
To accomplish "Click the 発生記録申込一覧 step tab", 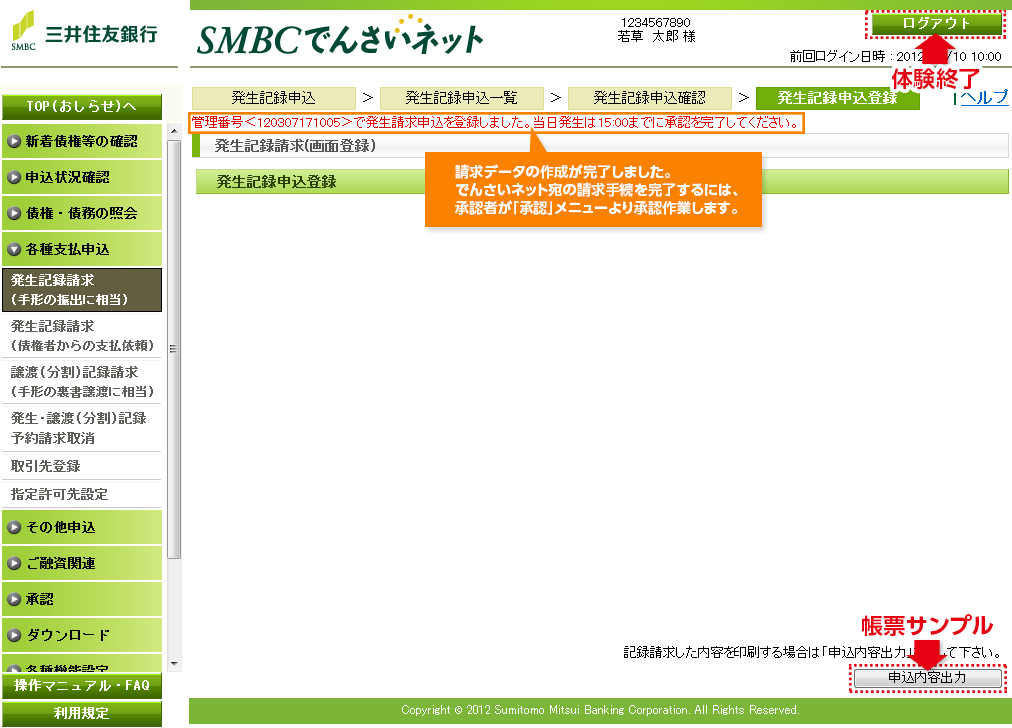I will [x=461, y=98].
